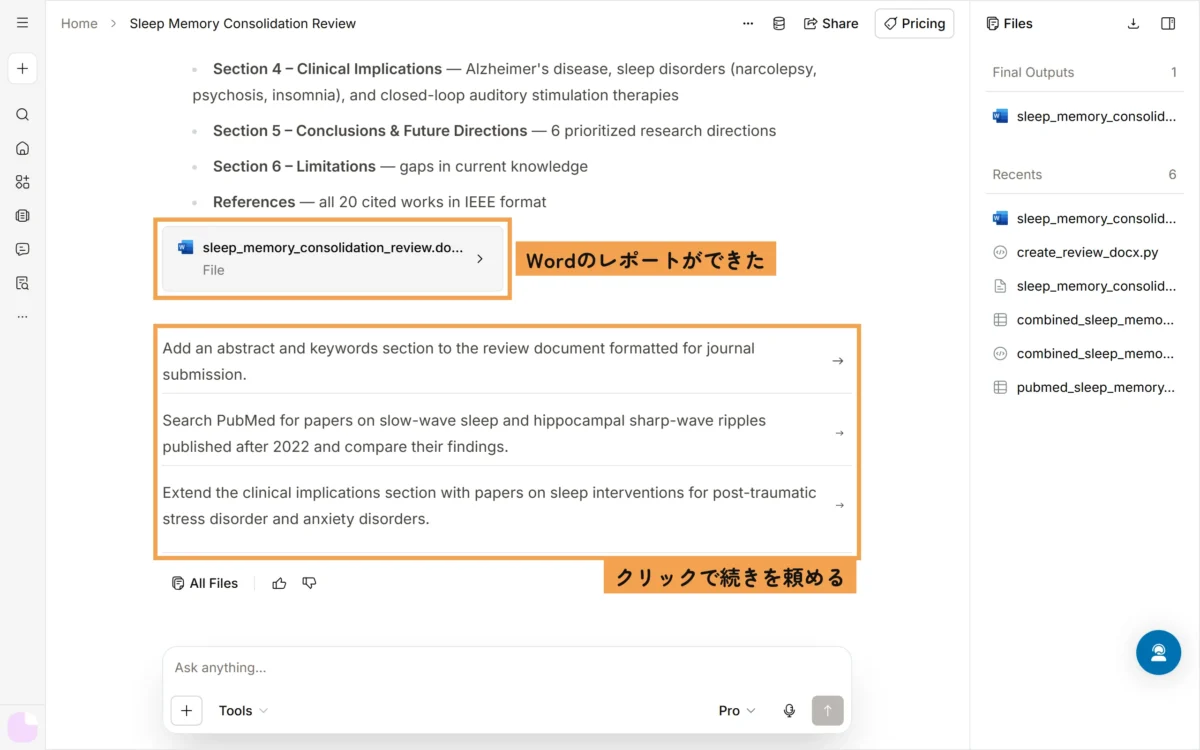Open search from the left sidebar
Screen dimensions: 1200x750
tap(22, 115)
